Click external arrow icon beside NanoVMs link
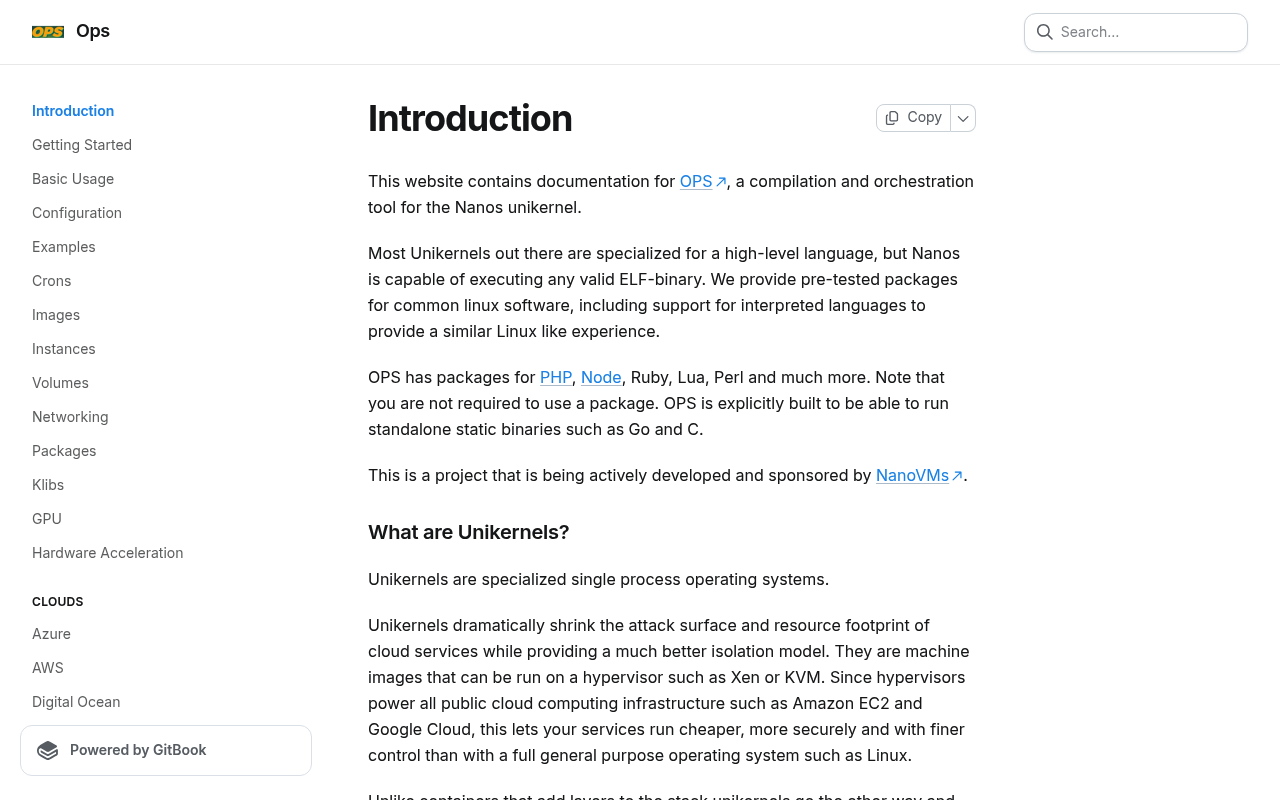 [x=957, y=476]
